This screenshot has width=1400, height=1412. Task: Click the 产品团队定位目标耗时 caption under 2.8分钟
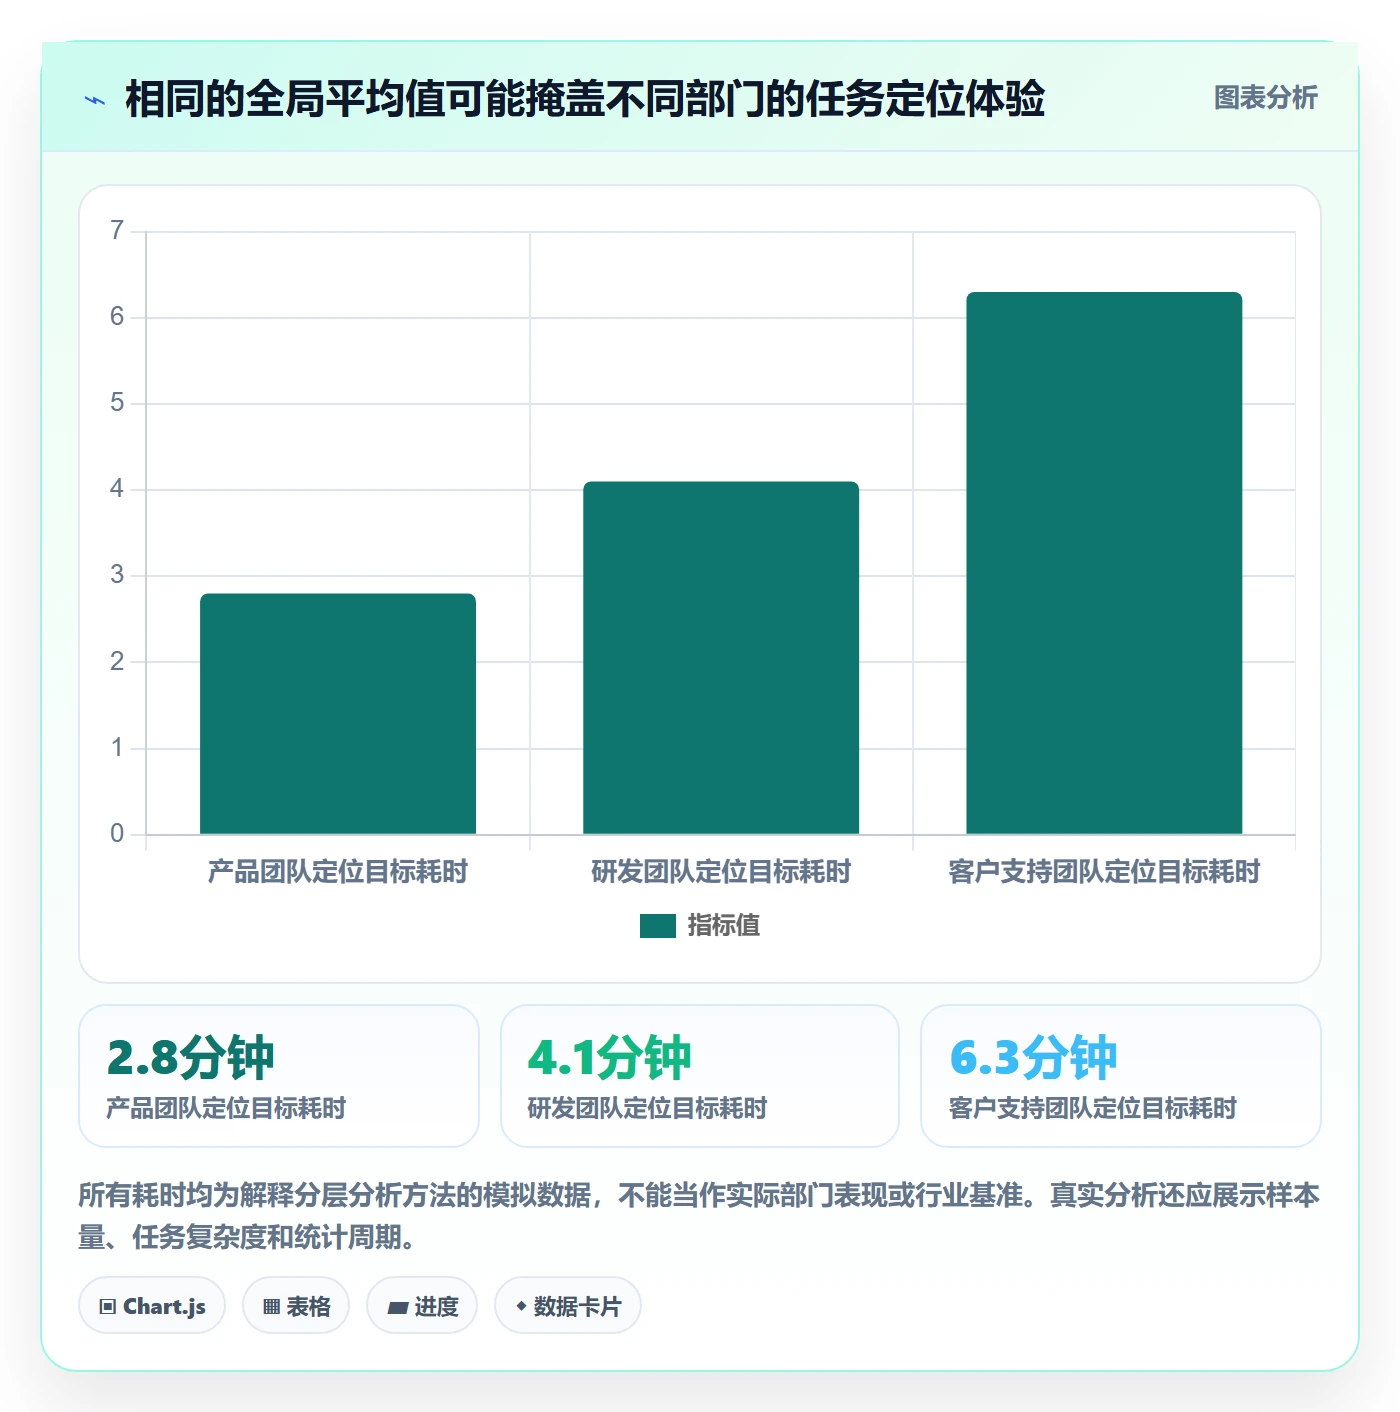(226, 1108)
